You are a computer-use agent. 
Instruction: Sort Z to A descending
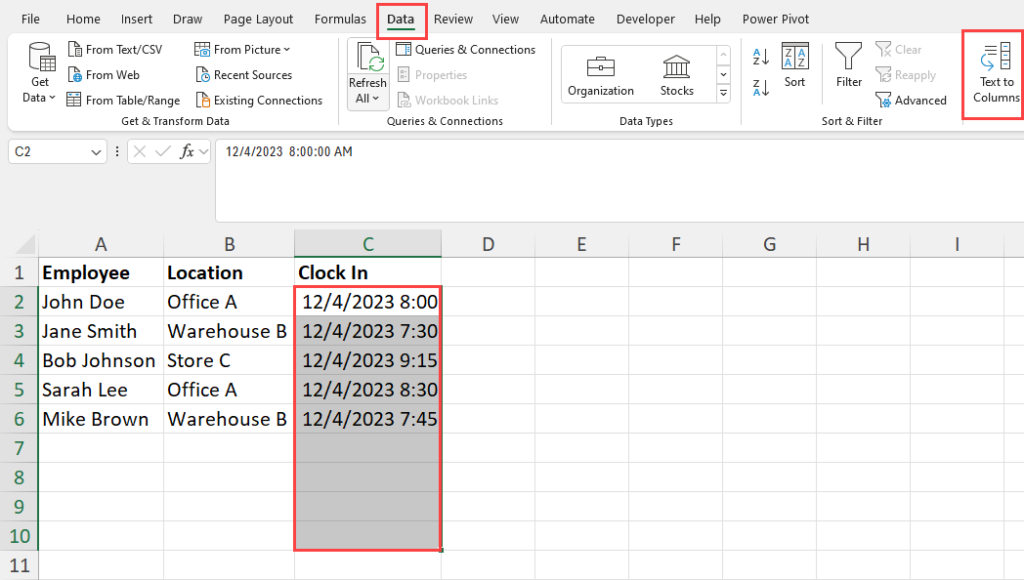click(761, 88)
